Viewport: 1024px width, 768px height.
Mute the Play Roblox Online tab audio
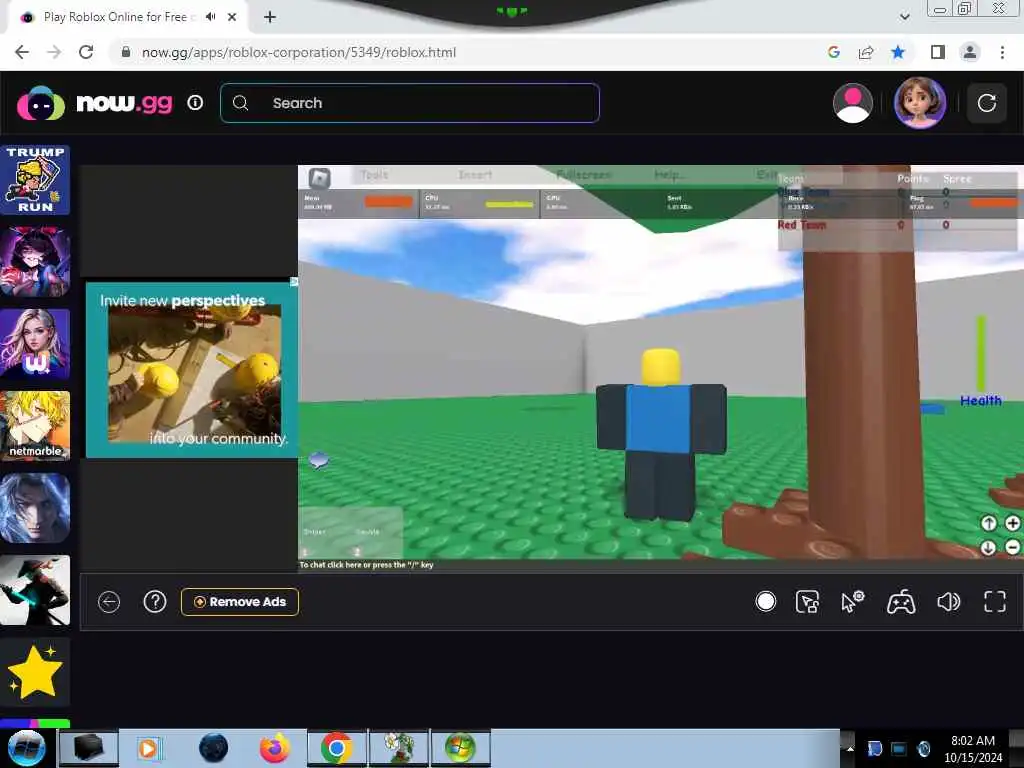pos(210,17)
